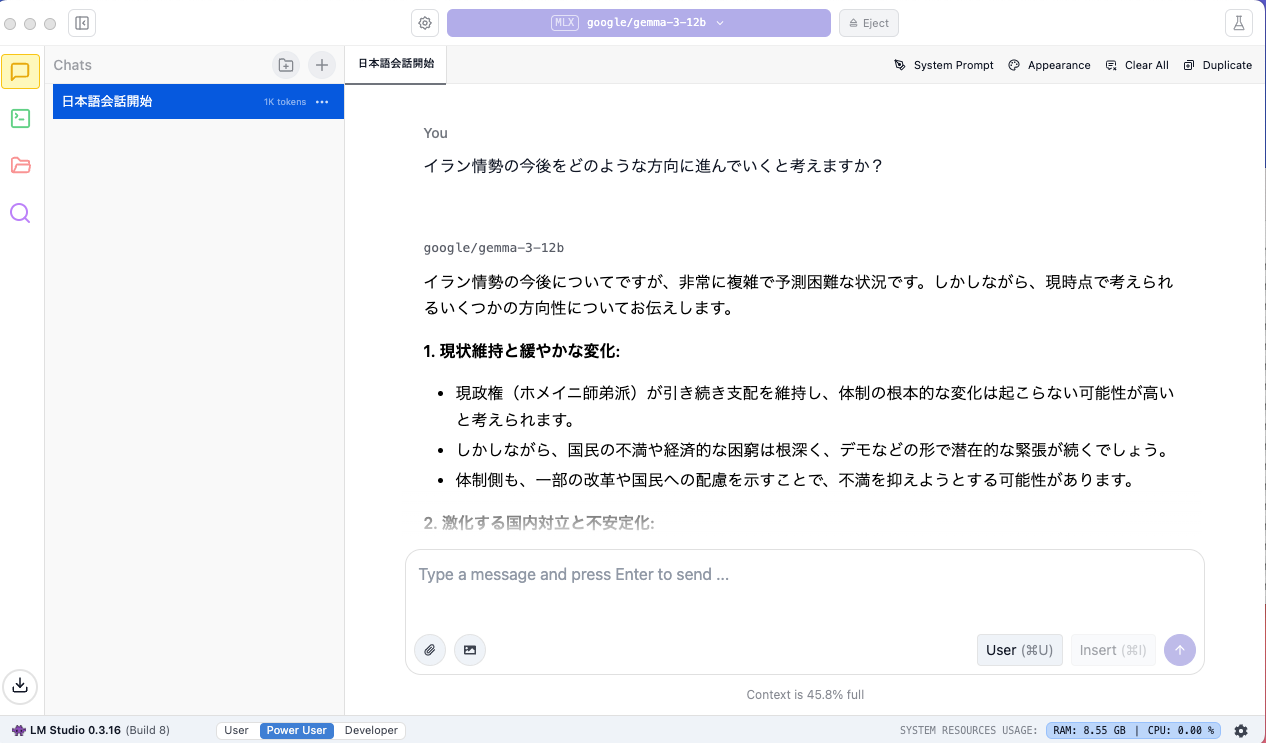Click the heading 2. 激化する国内対立と不安定化:
Screen dimensions: 1266x743
click(539, 523)
